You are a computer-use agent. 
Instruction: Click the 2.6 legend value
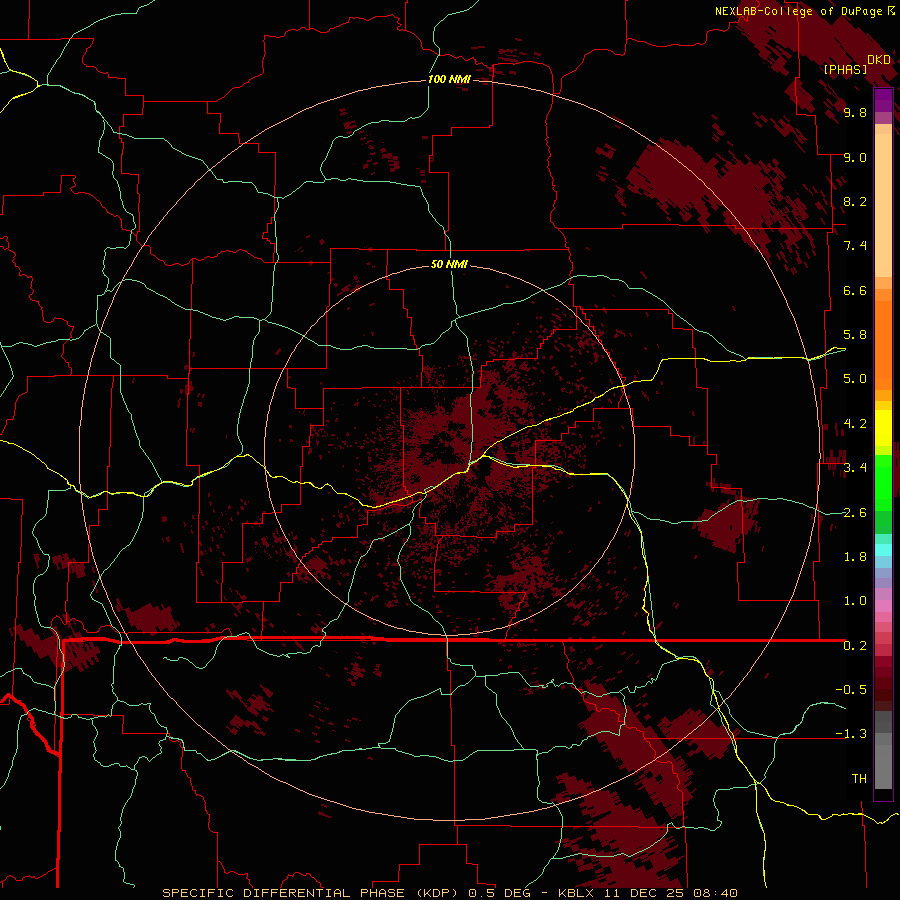pos(855,513)
